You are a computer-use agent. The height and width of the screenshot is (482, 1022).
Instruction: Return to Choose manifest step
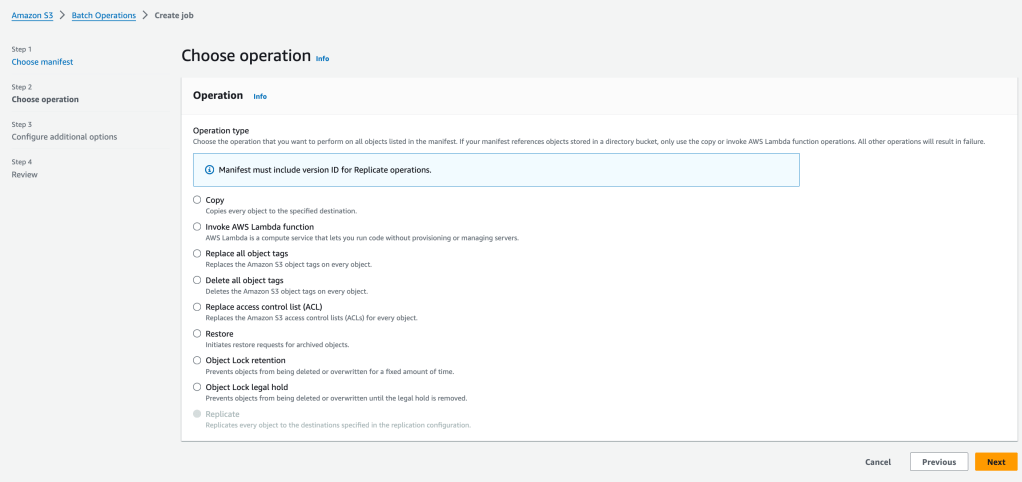click(x=42, y=62)
